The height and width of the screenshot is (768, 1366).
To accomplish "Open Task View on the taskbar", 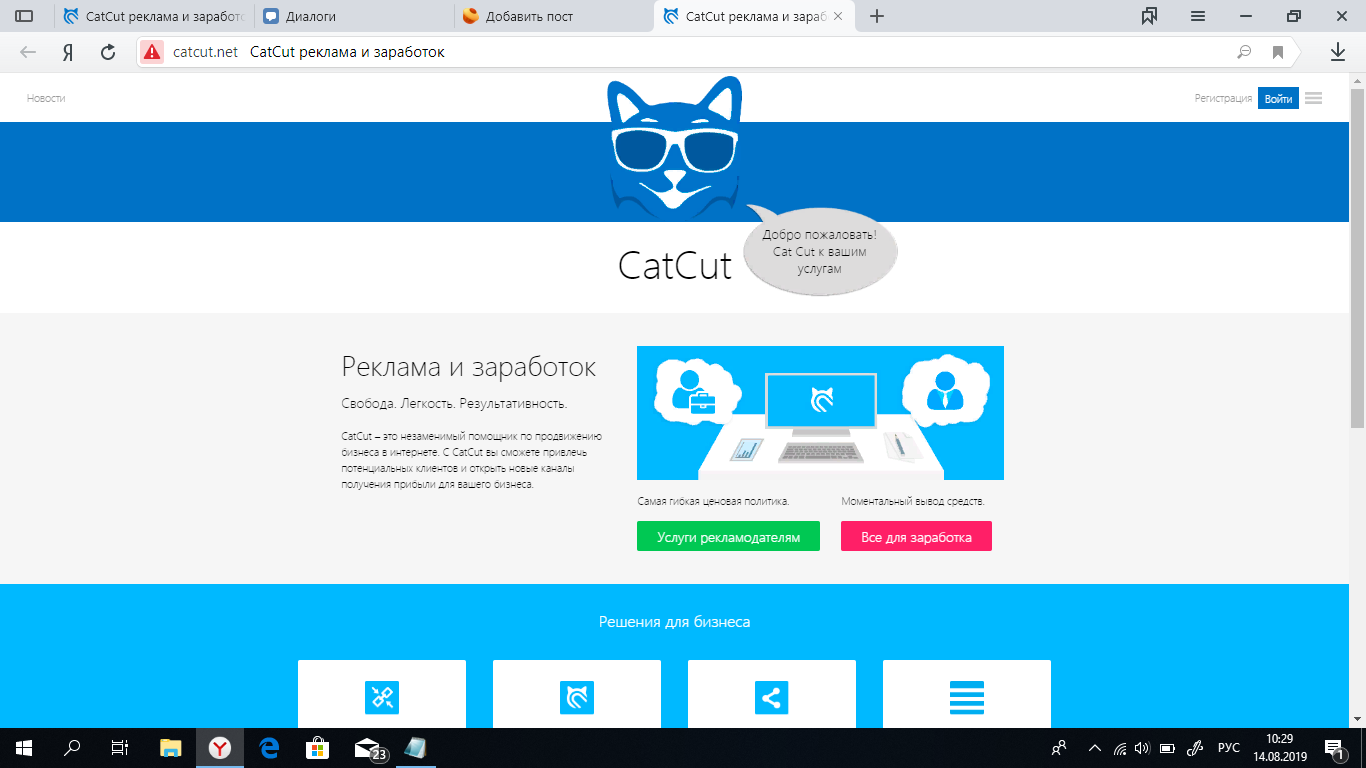I will pos(120,748).
